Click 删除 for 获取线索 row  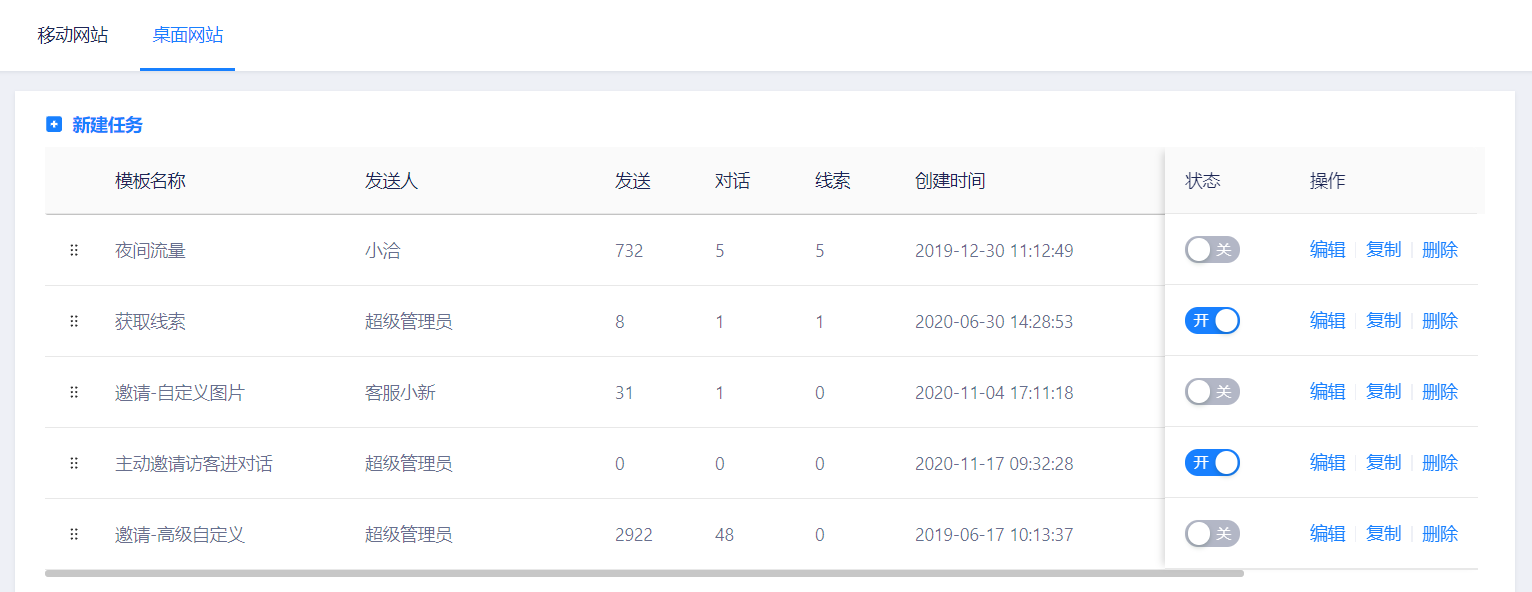[x=1440, y=321]
